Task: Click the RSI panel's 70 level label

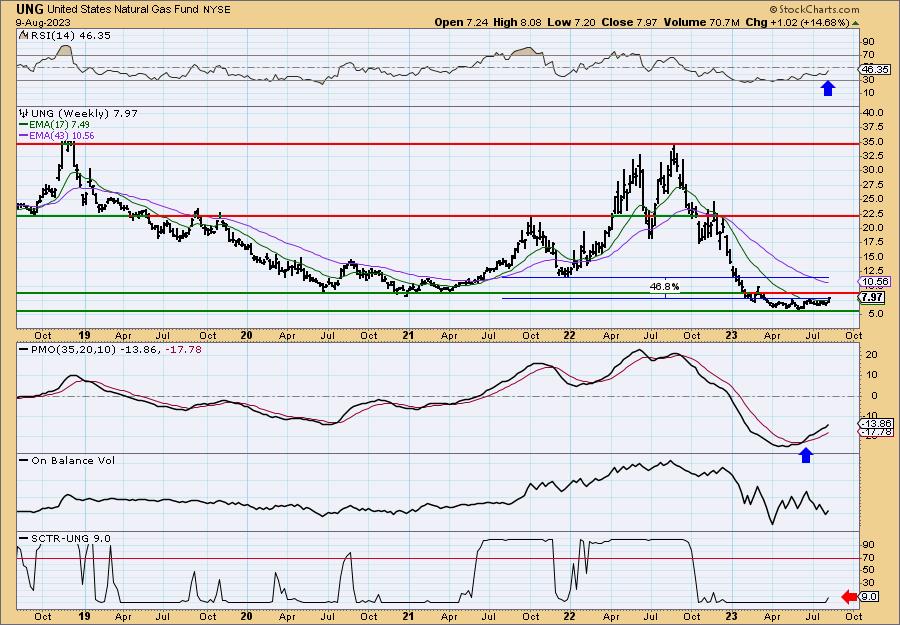Action: coord(868,55)
